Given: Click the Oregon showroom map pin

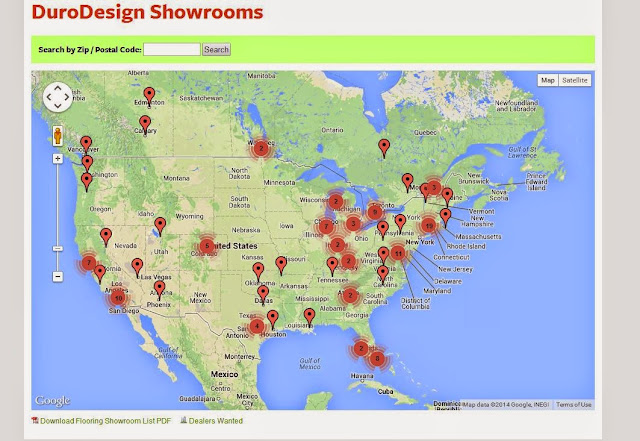Looking at the screenshot, I should 87,182.
